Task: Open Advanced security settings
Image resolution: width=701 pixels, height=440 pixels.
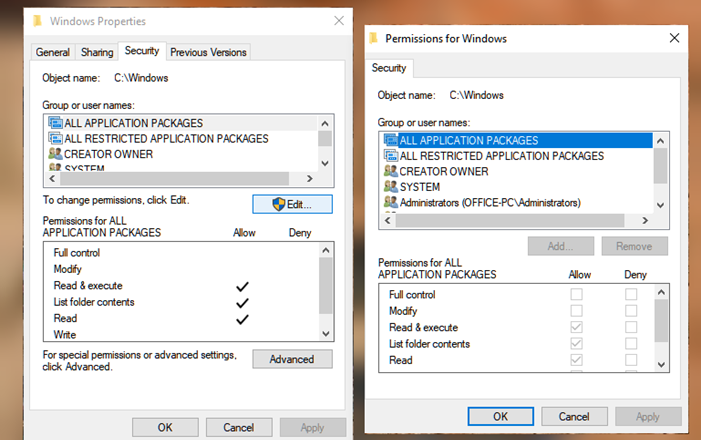Action: [292, 359]
